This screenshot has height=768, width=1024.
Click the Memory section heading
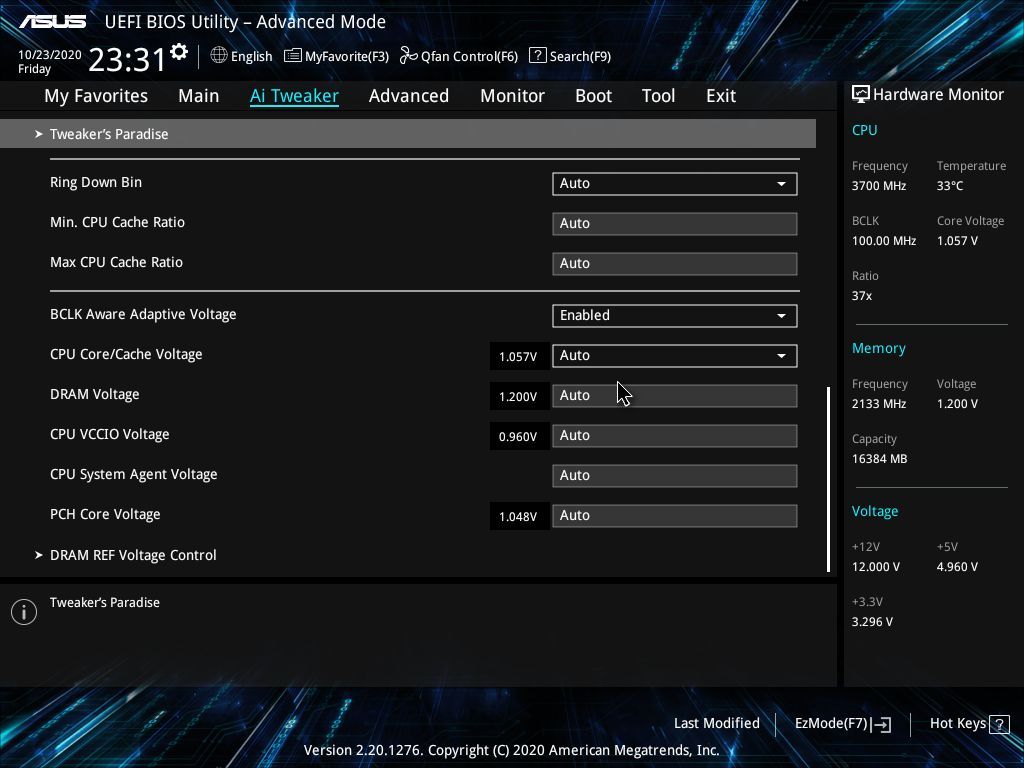(x=878, y=349)
